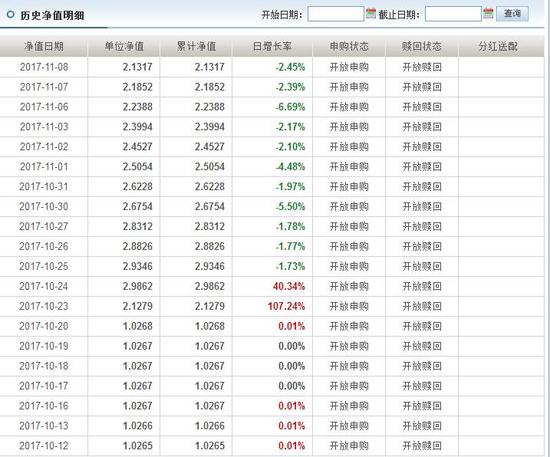The image size is (550, 457).
Task: Click the -1.97% daily growth value
Action: pos(290,186)
